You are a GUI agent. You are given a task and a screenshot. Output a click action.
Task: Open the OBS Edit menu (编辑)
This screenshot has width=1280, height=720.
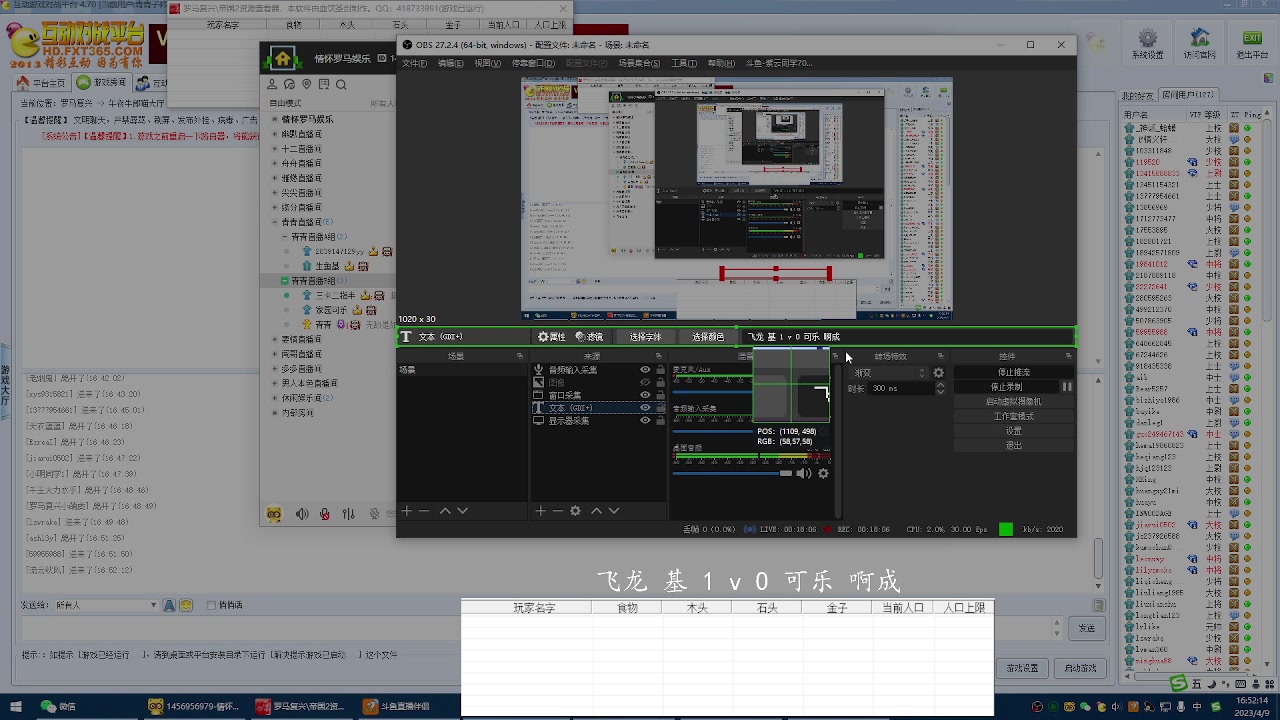[451, 63]
